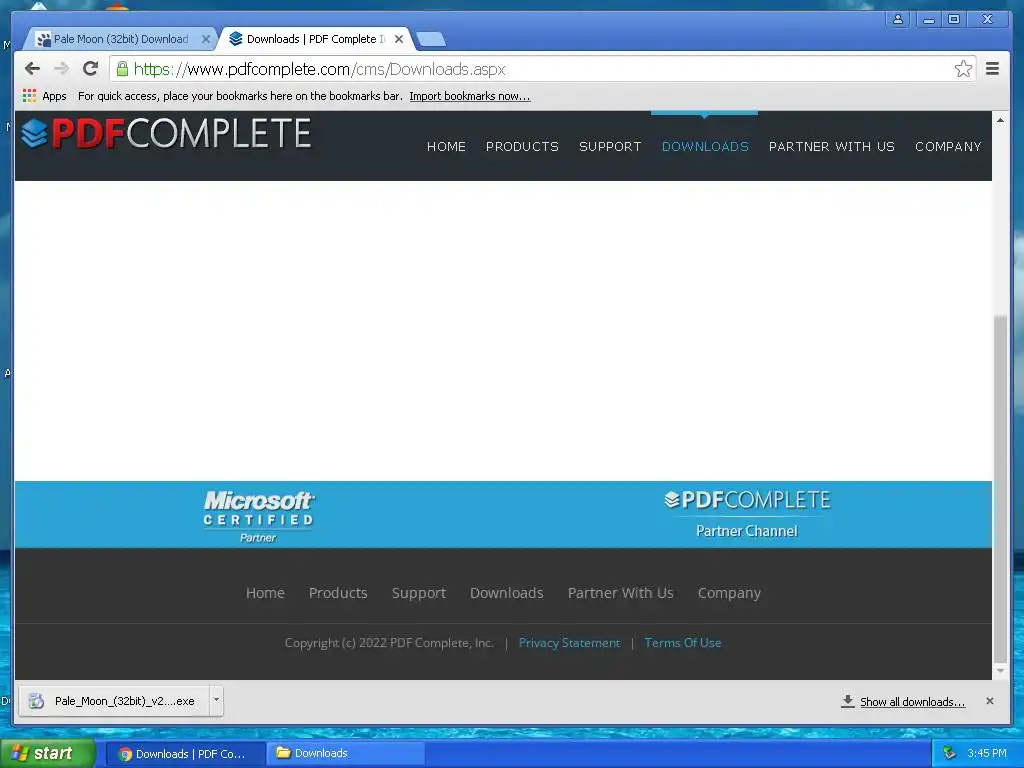Click the scrollbar up arrow
The height and width of the screenshot is (768, 1024).
[x=1000, y=120]
